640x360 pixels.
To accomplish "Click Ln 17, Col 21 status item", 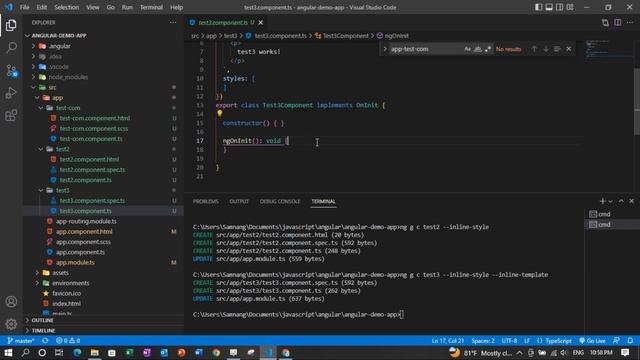I will pyautogui.click(x=448, y=340).
